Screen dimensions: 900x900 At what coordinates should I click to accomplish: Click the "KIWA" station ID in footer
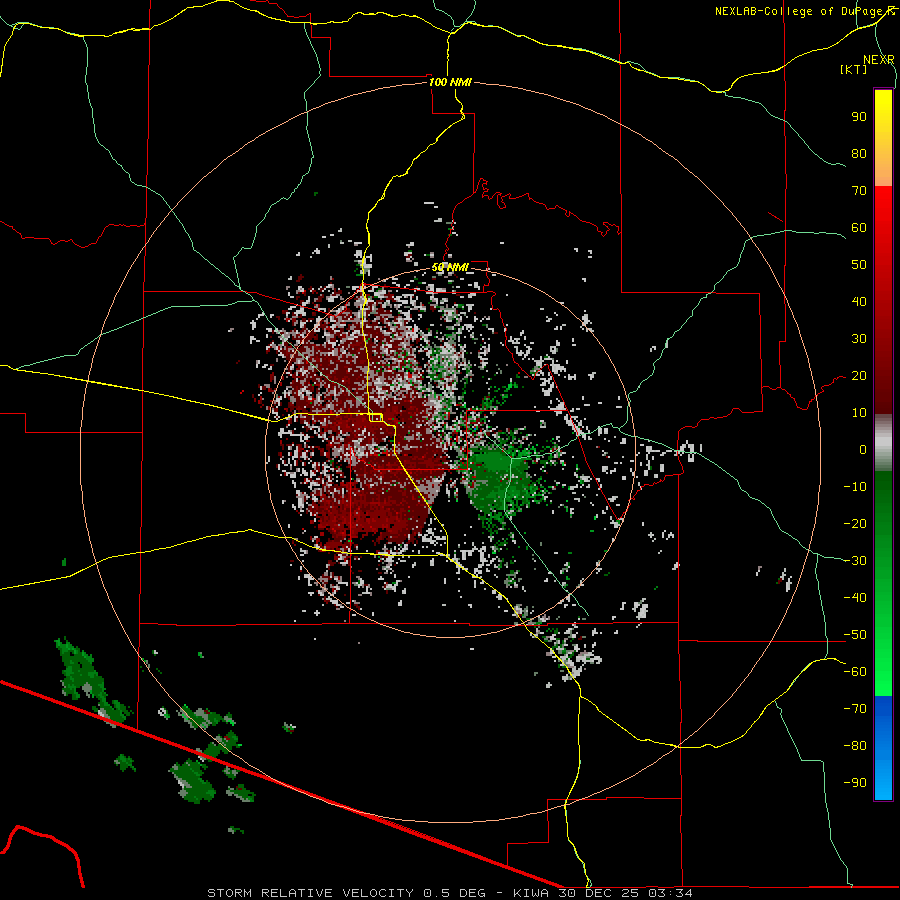tap(530, 893)
